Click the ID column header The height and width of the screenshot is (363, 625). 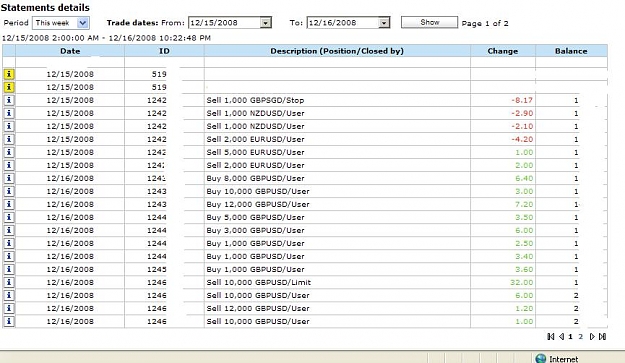tap(164, 51)
